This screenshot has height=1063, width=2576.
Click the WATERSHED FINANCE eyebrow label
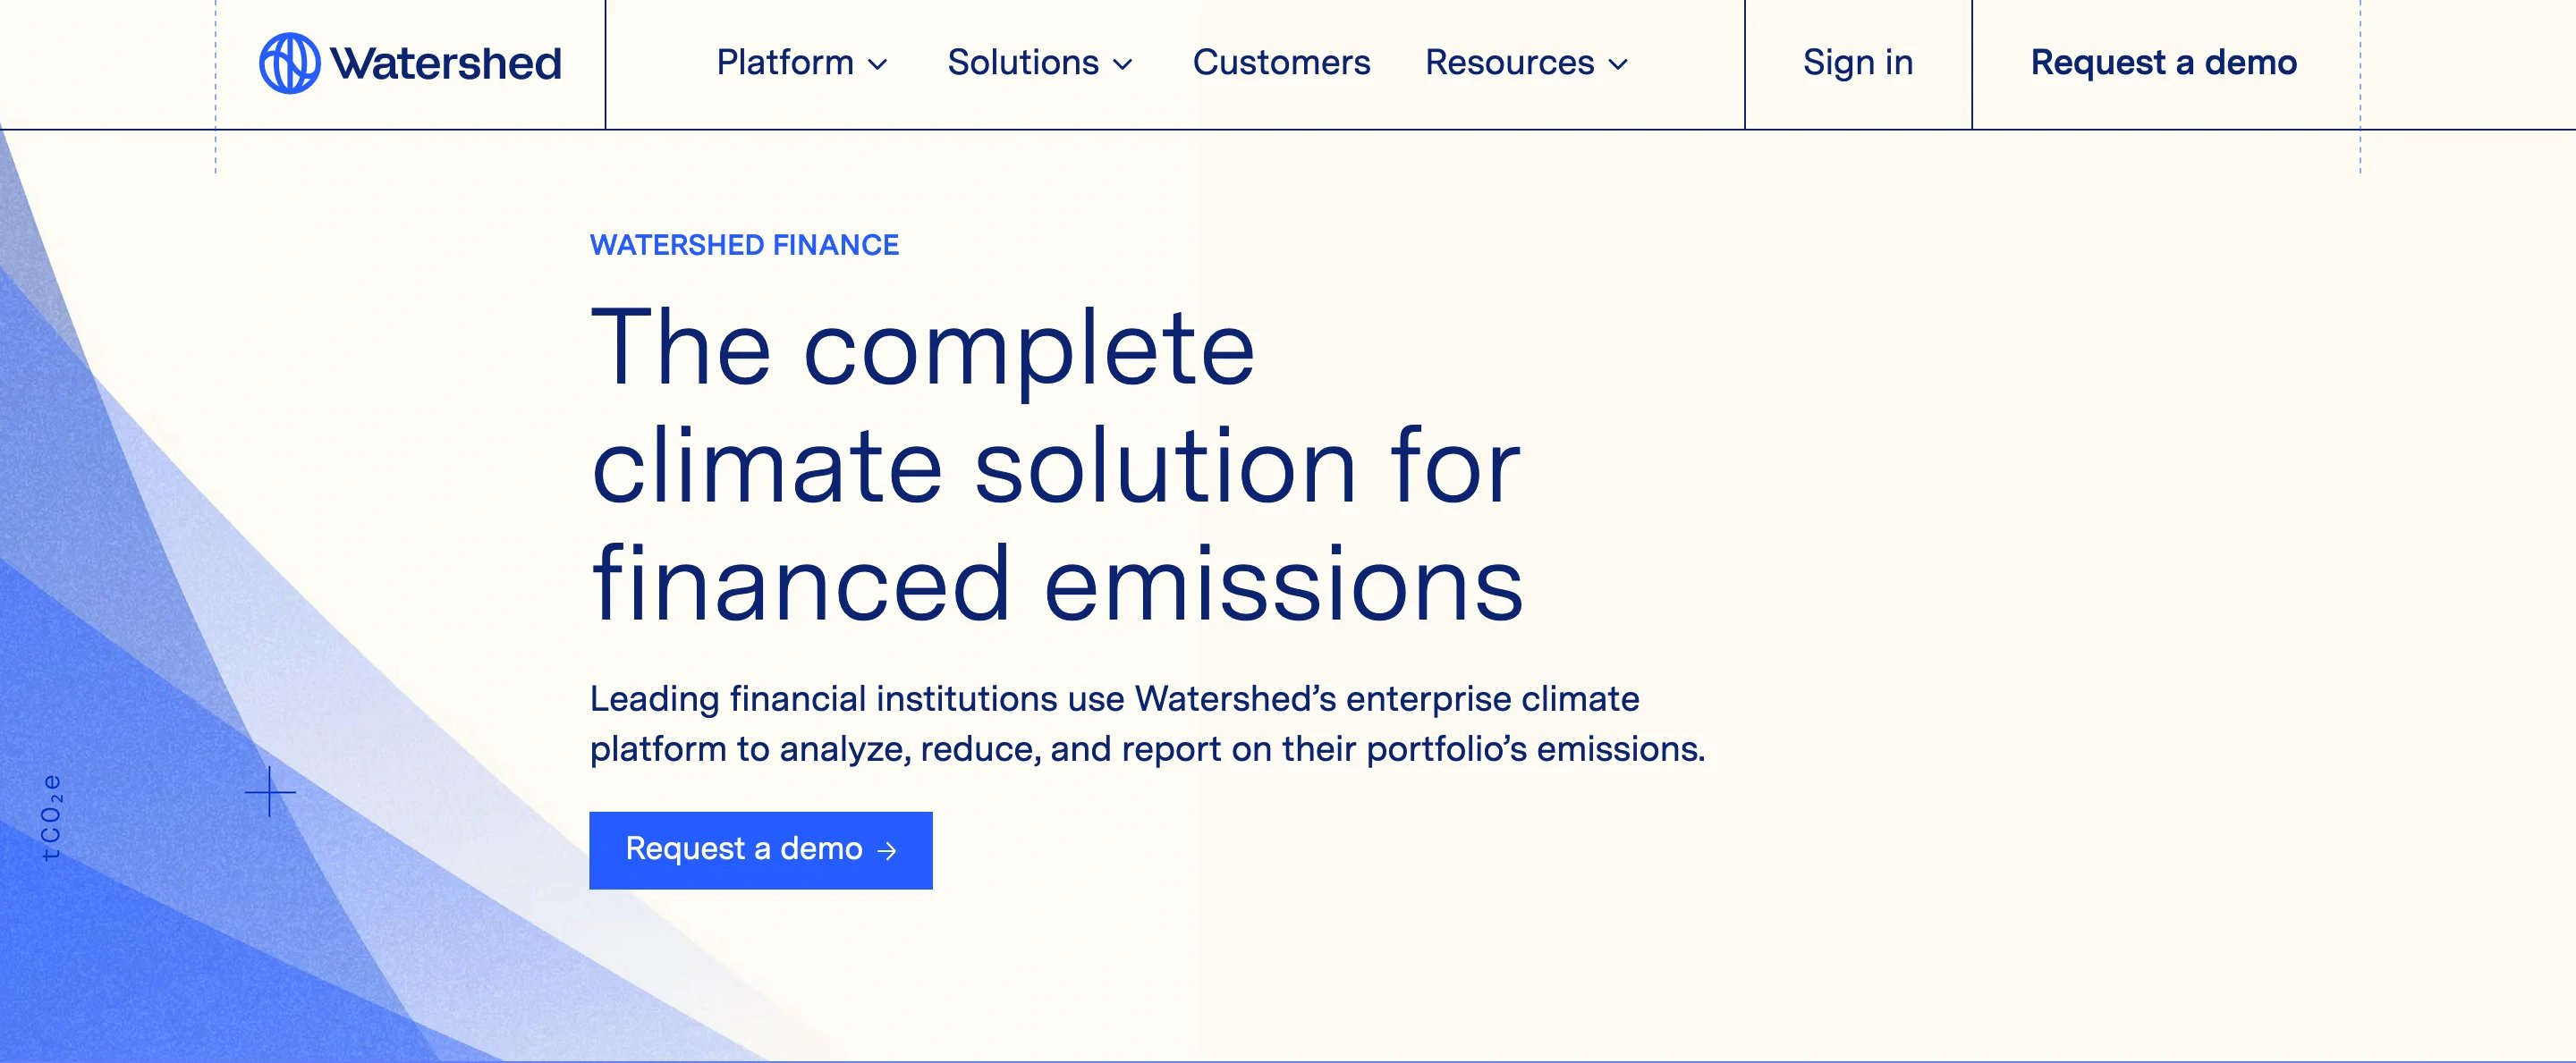[744, 244]
